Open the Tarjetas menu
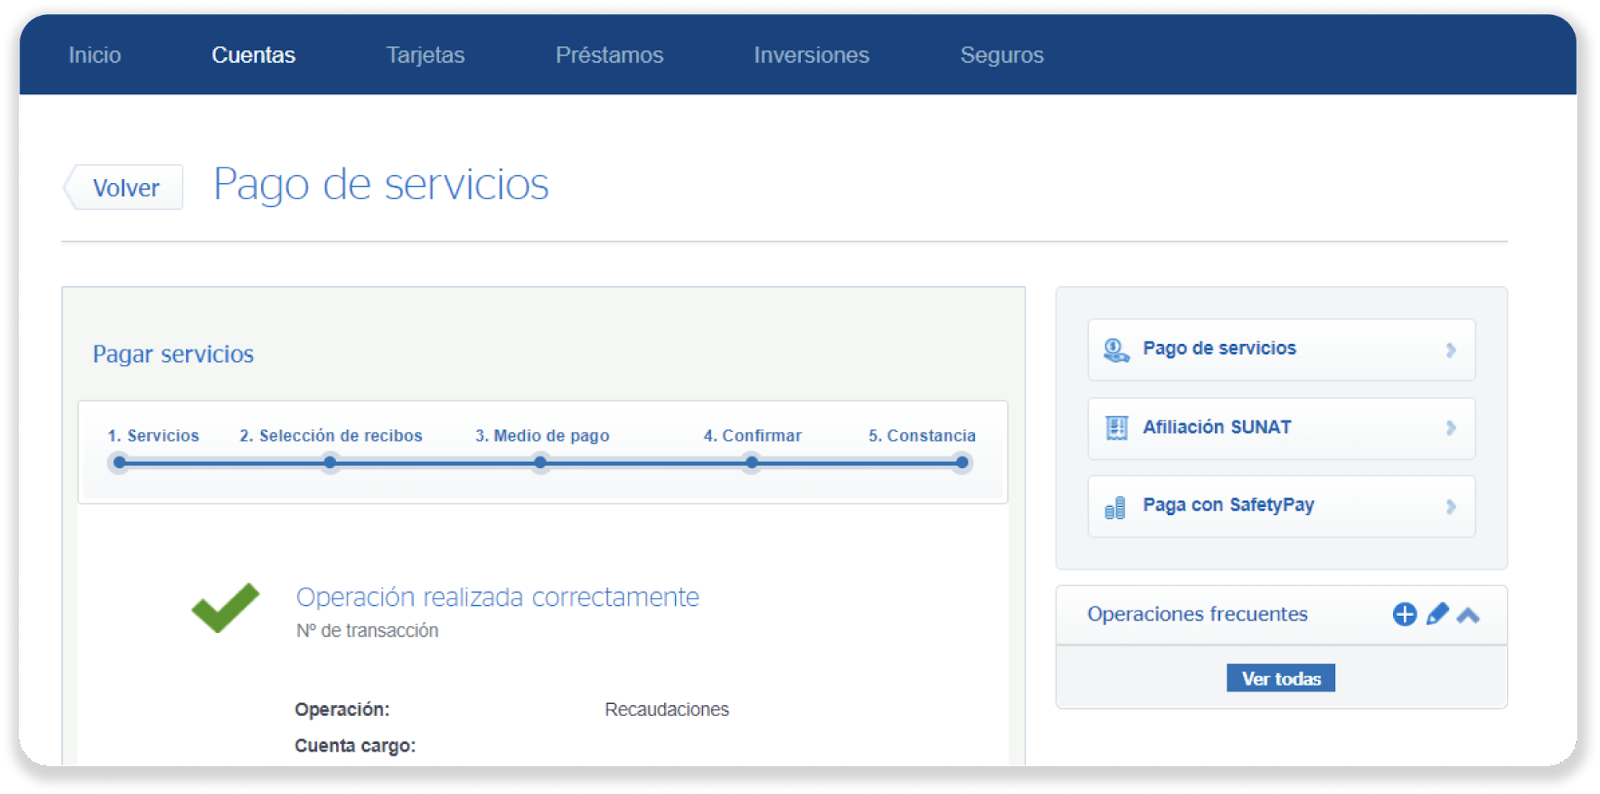Image resolution: width=1600 pixels, height=794 pixels. coord(425,55)
